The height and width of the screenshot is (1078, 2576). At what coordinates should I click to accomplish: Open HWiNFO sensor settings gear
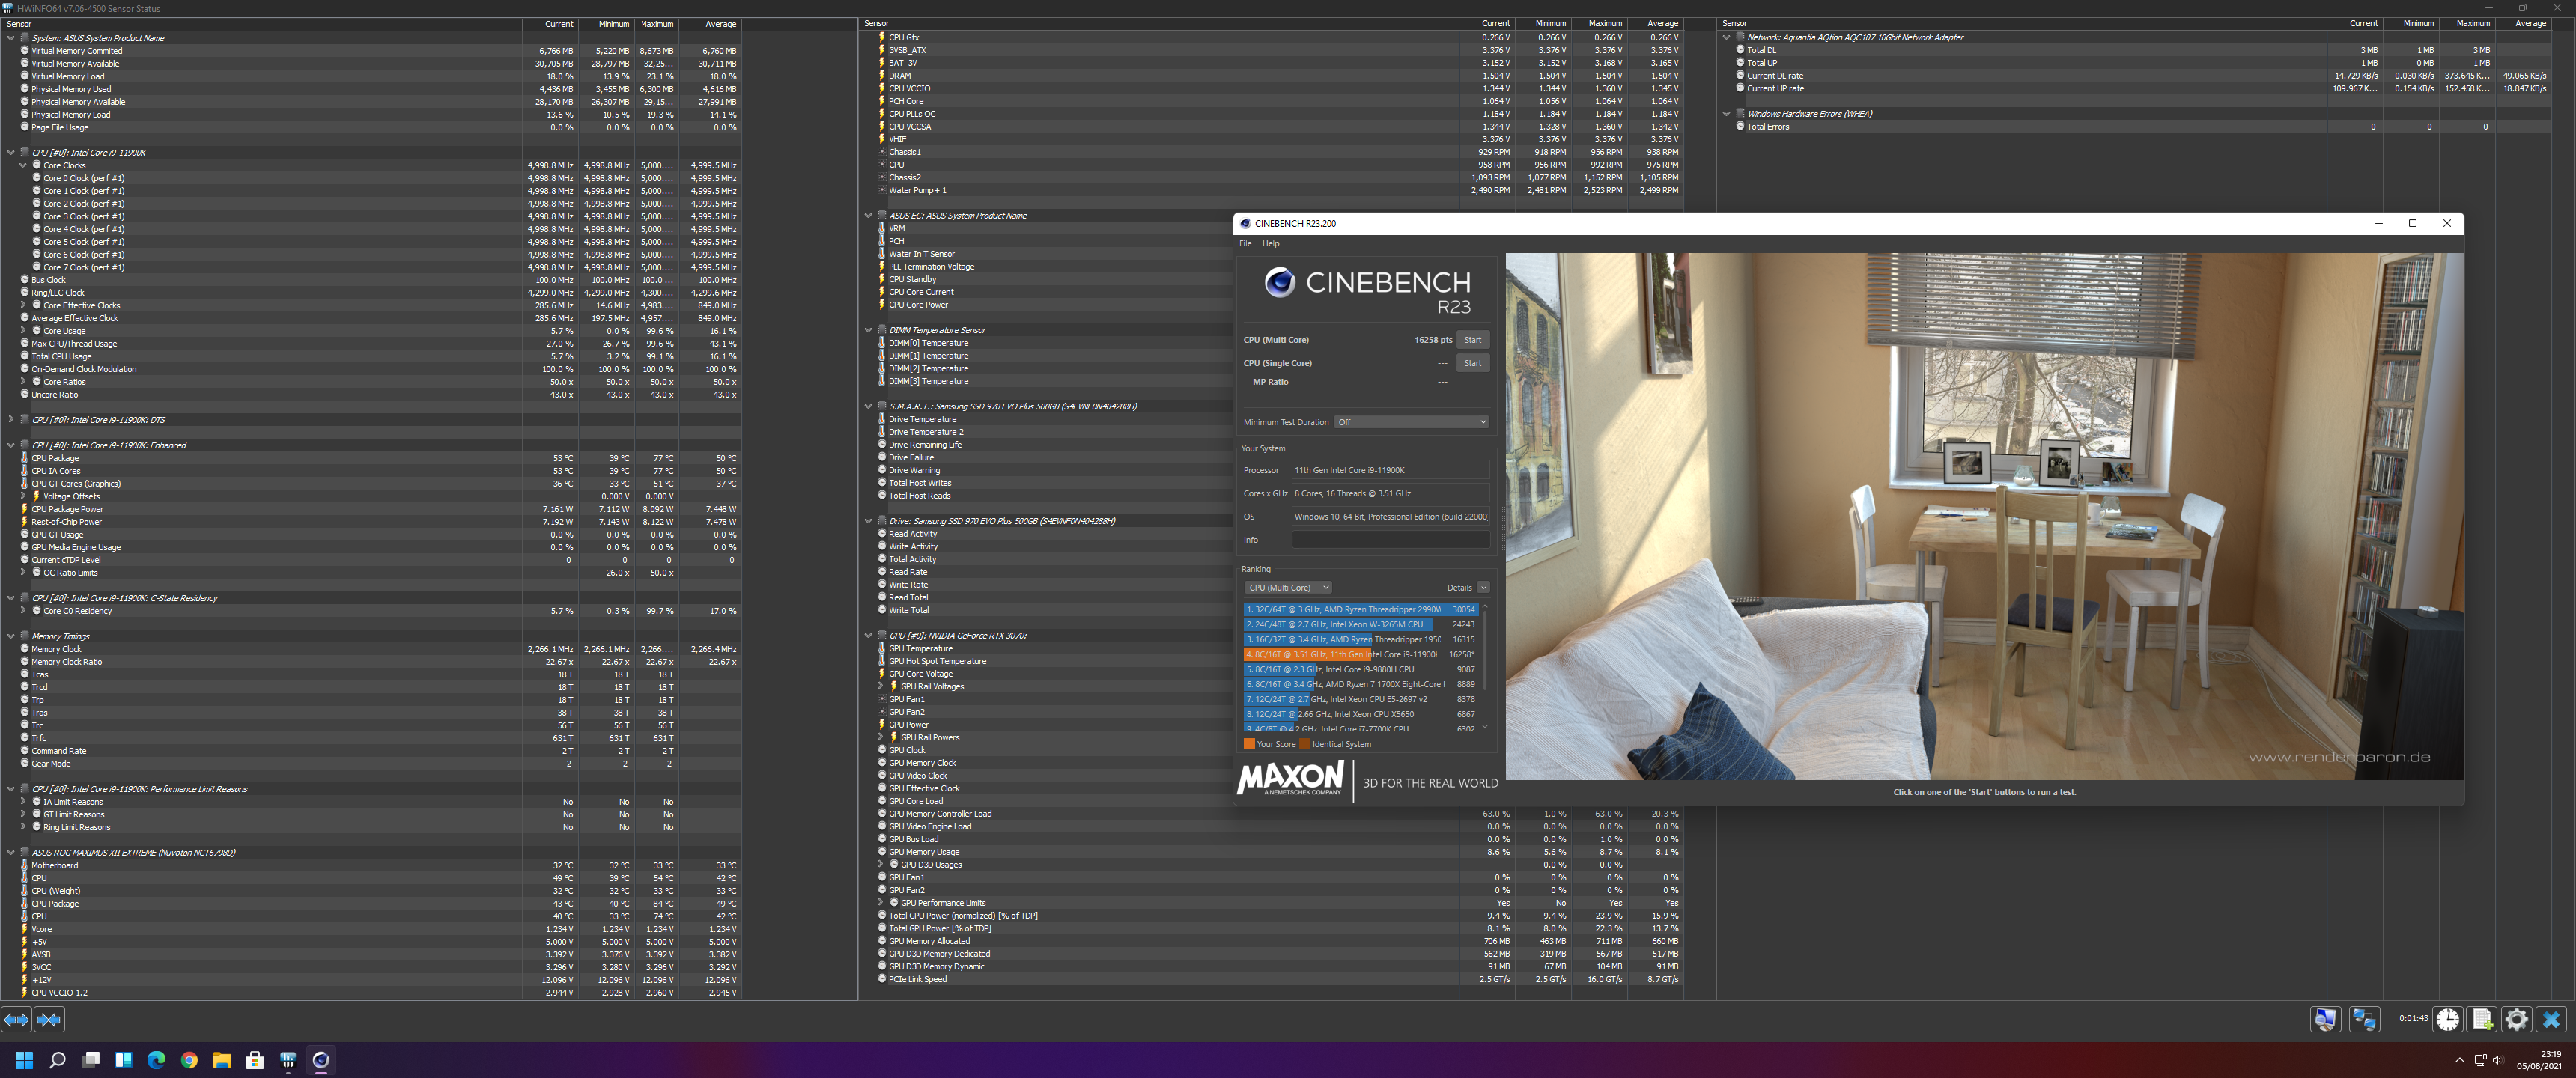coord(2516,1019)
